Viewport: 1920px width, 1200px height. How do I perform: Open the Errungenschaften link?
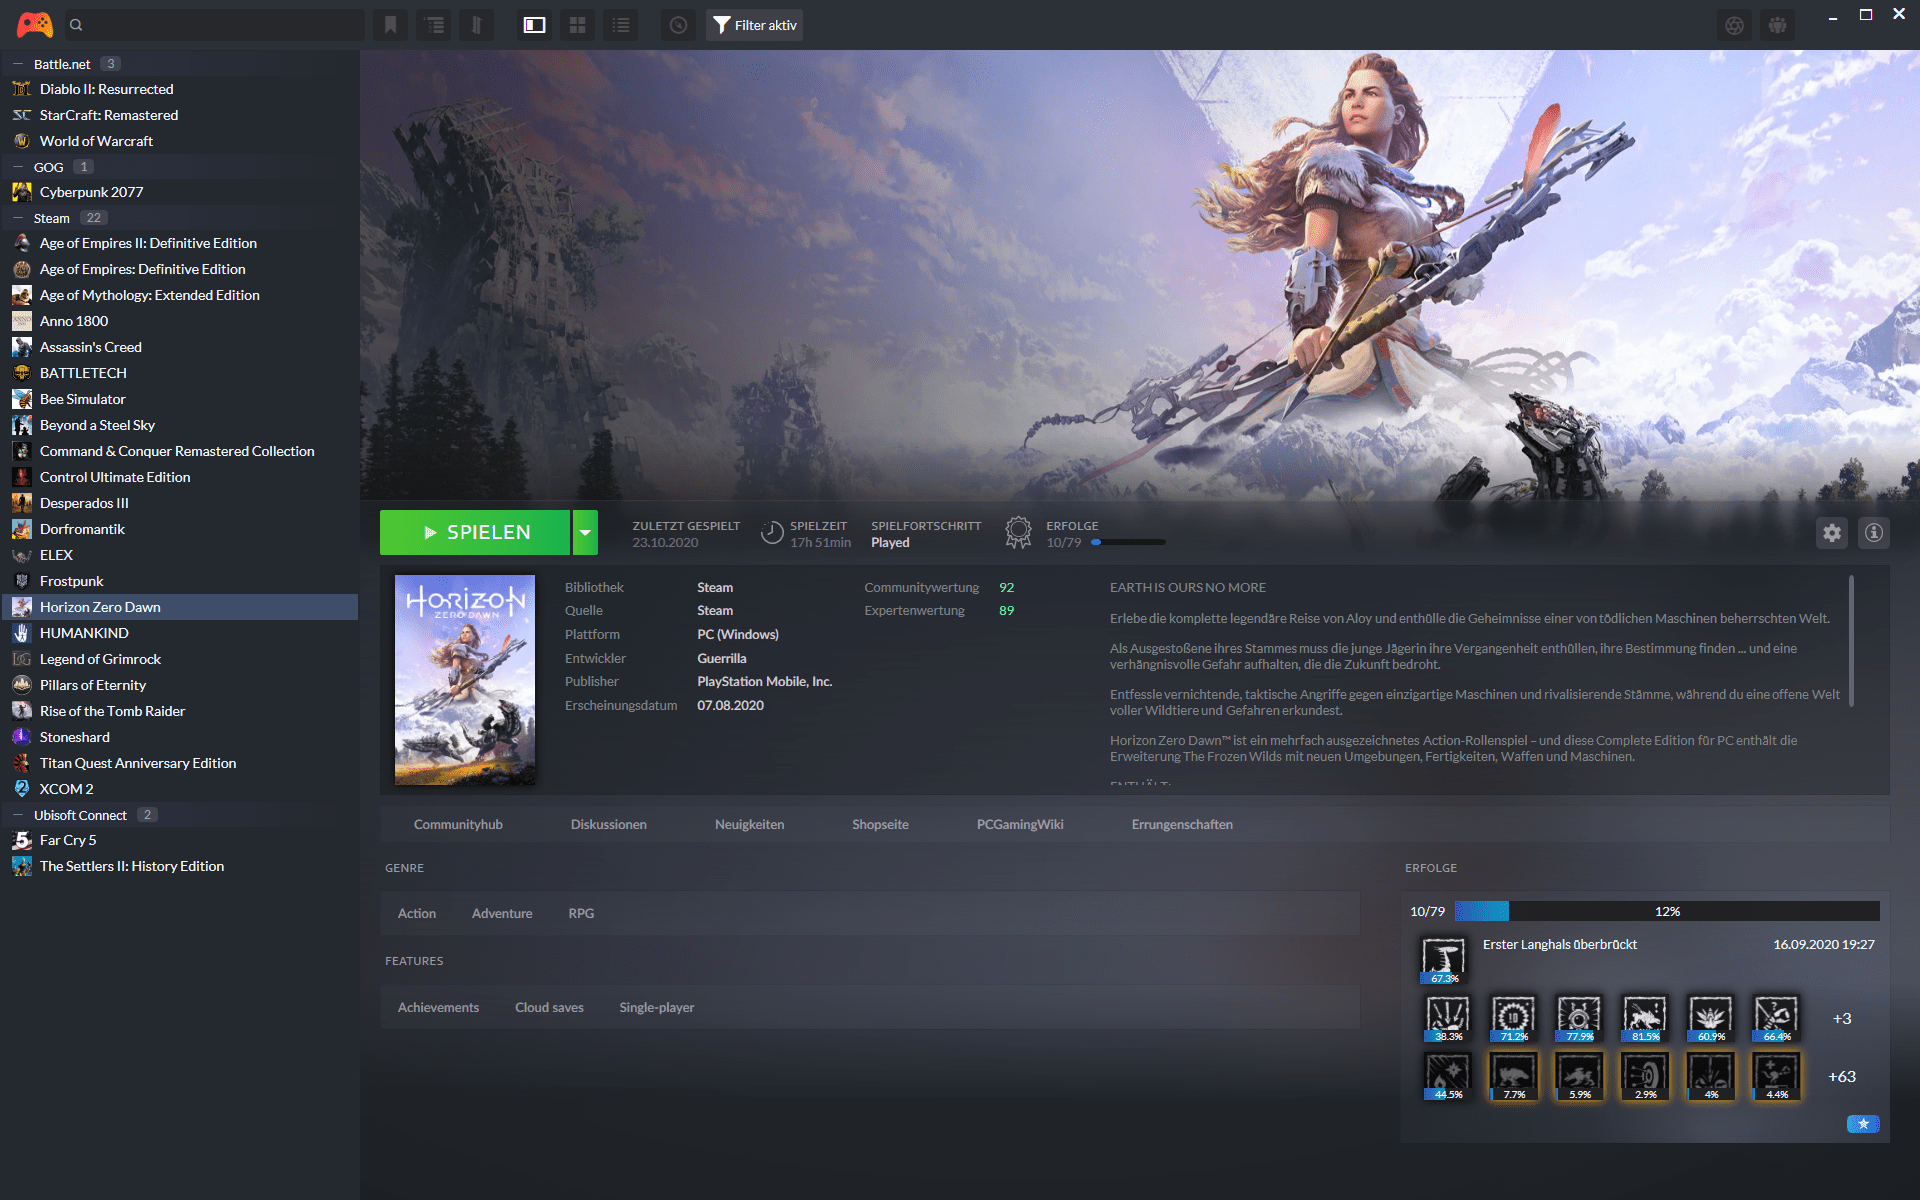click(x=1182, y=824)
